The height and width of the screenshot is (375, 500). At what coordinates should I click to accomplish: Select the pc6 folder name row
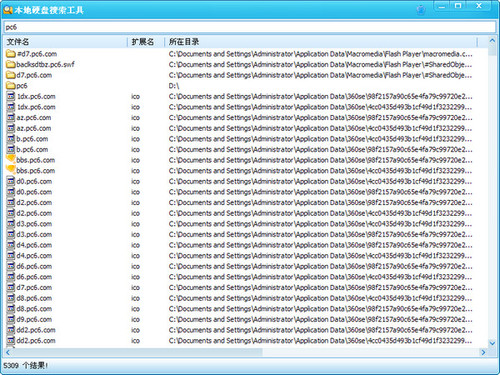tap(22, 86)
